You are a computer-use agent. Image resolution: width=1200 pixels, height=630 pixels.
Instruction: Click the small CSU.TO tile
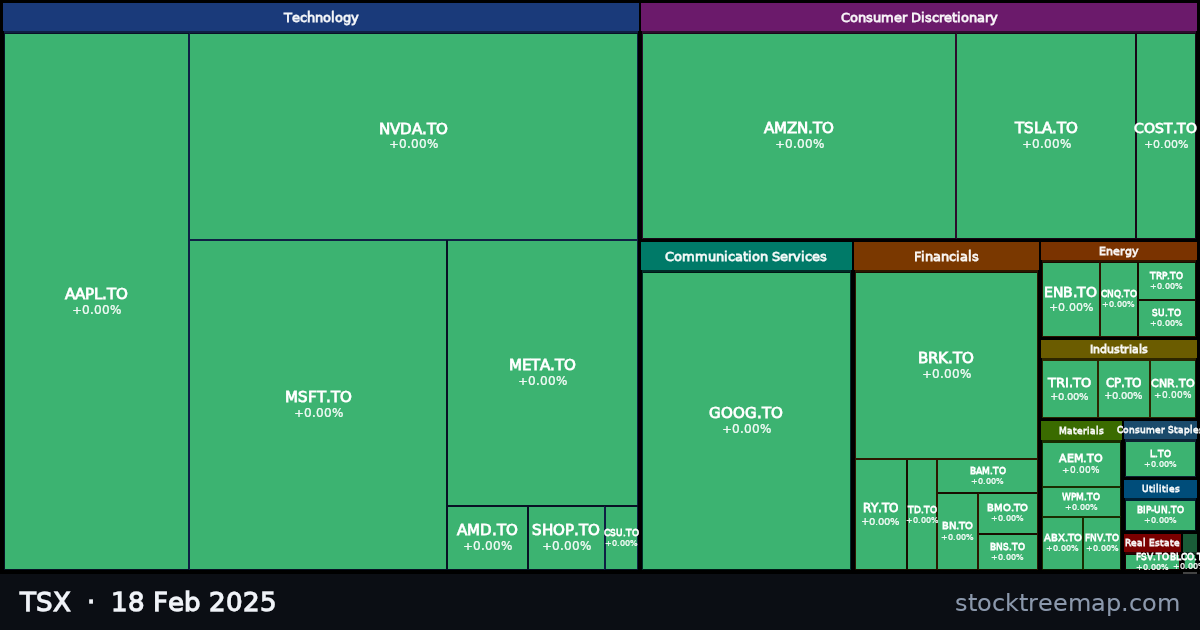coord(621,538)
